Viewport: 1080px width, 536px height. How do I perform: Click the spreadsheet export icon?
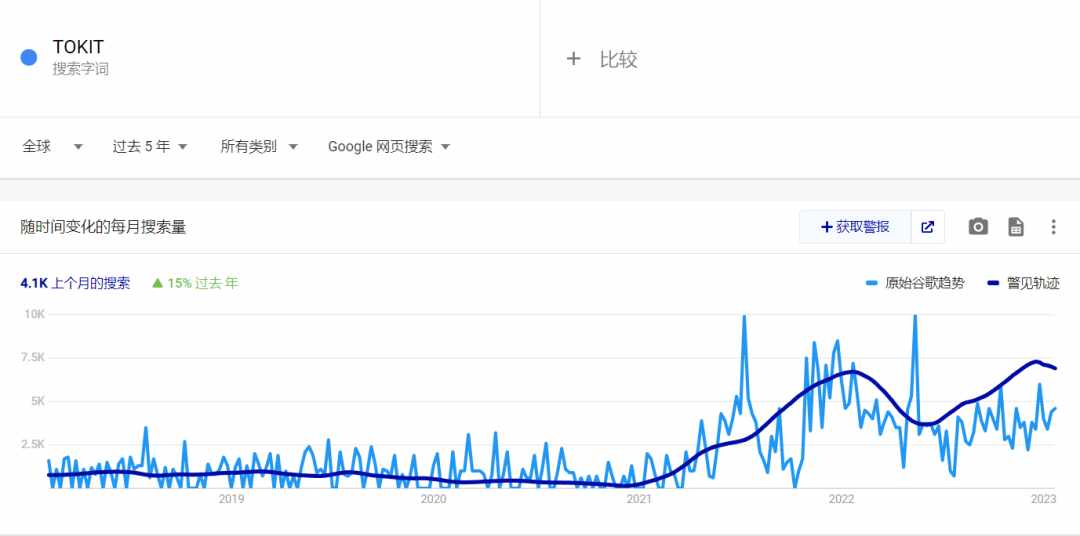pos(1016,227)
